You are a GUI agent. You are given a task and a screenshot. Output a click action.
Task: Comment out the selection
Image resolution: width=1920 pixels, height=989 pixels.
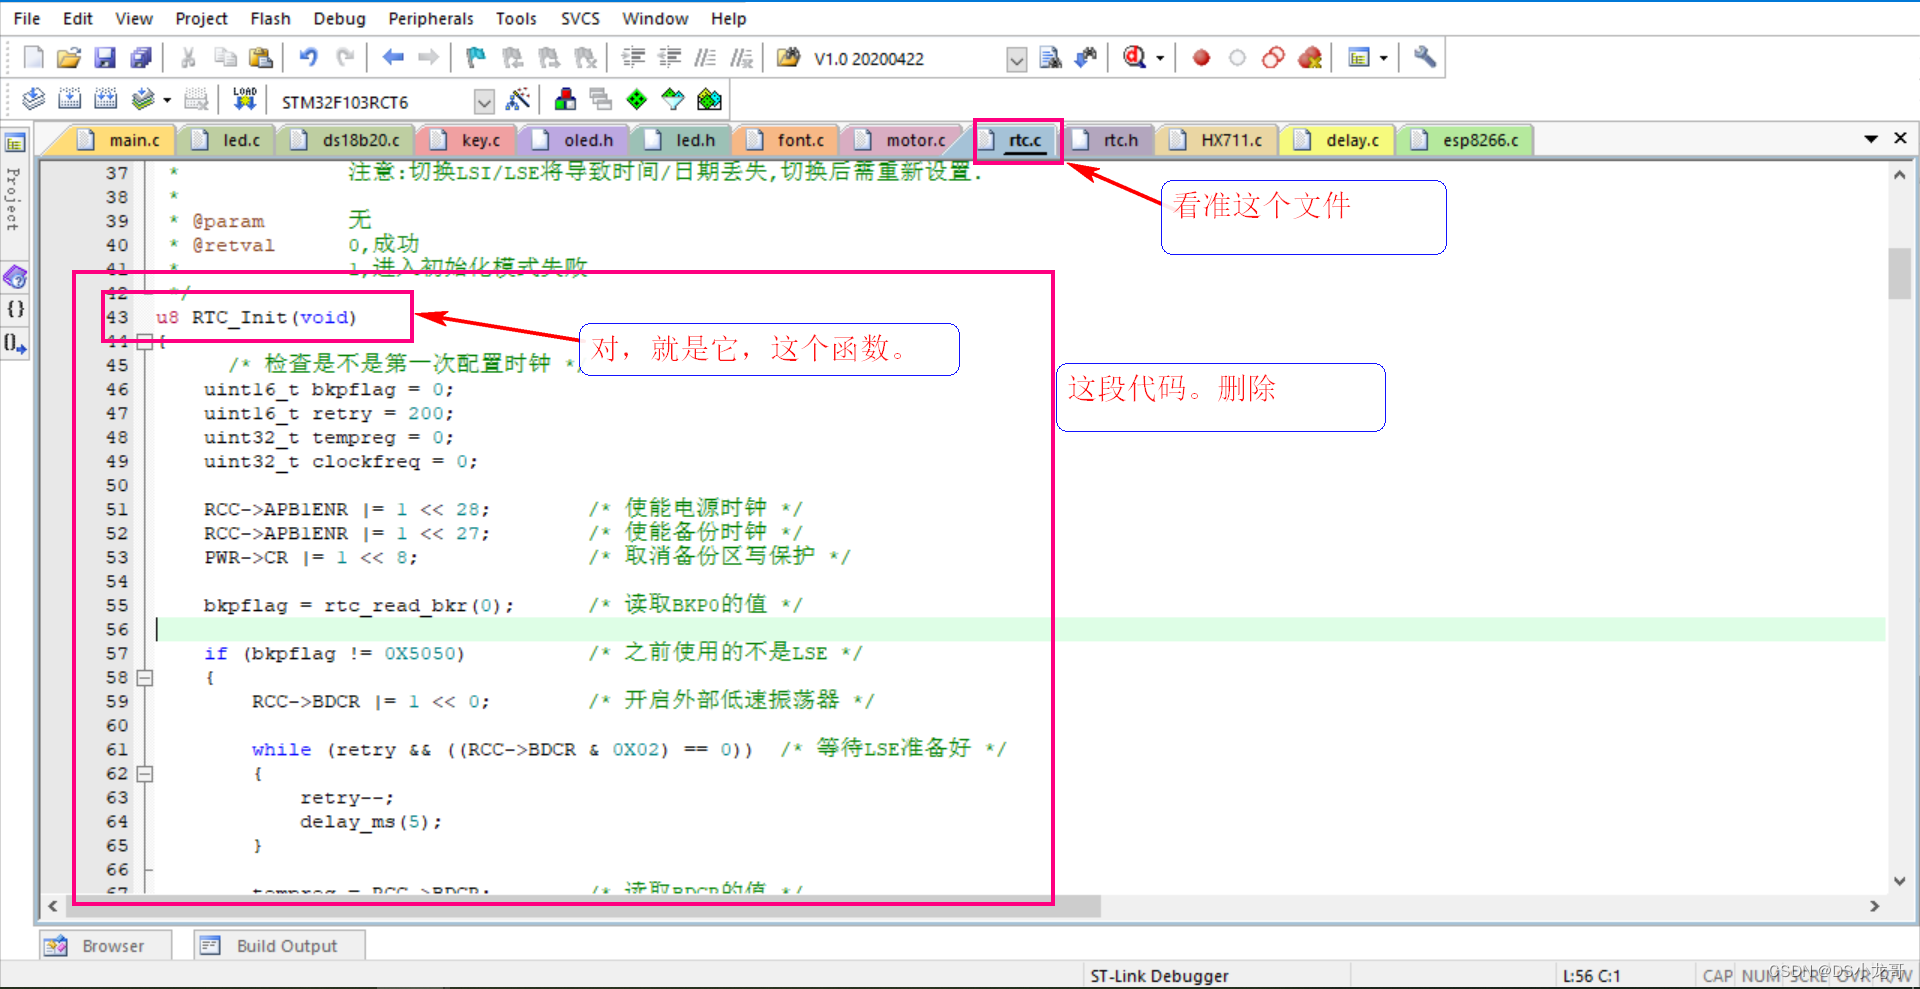(x=705, y=58)
